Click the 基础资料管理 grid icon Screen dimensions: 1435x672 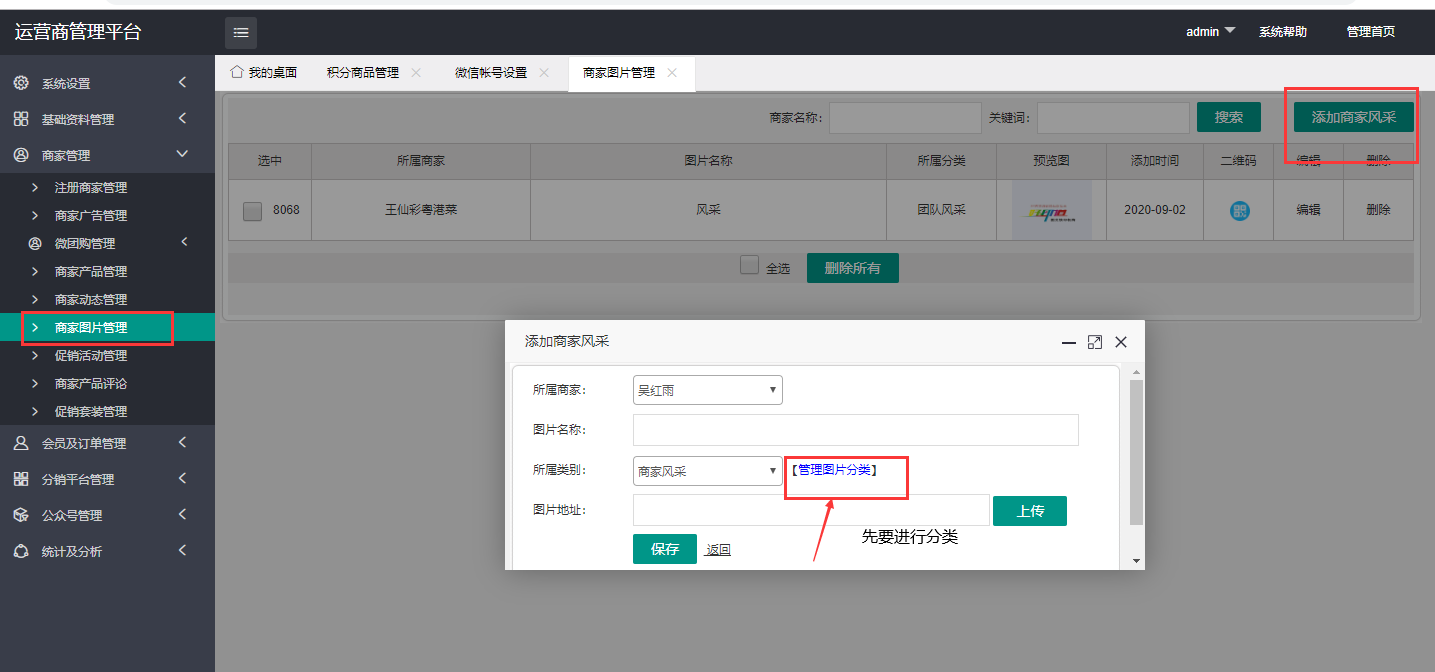click(21, 119)
